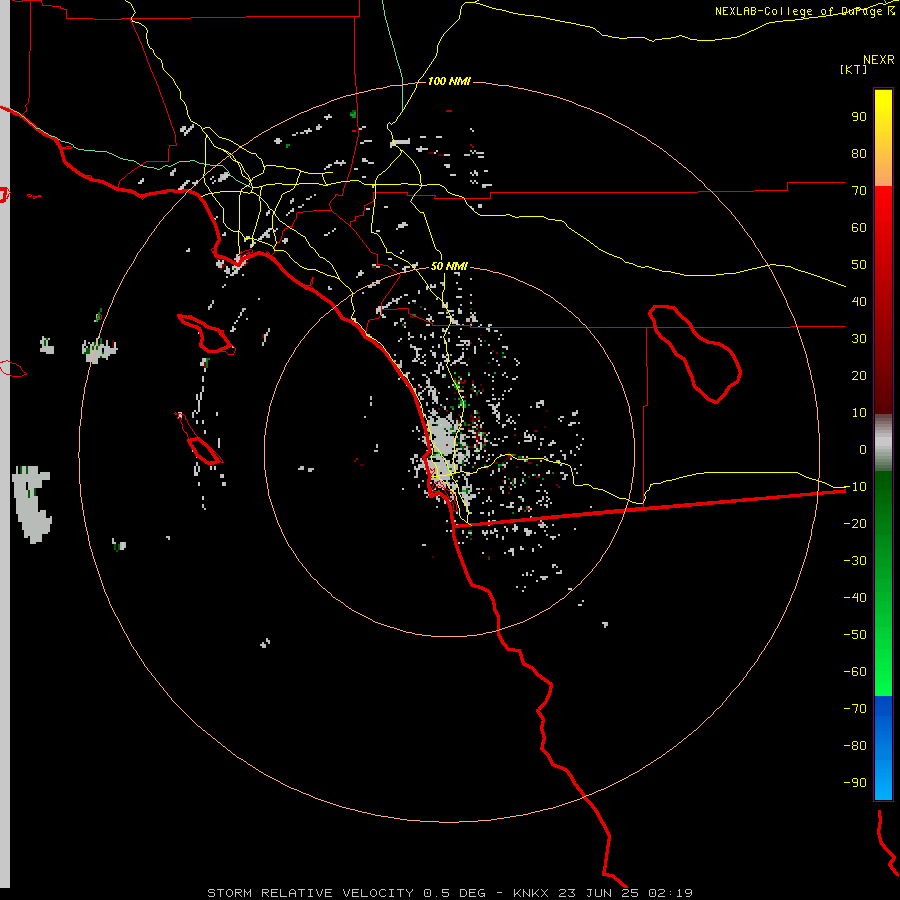Click the -80 value on the velocity scale
900x900 pixels.
pos(855,746)
